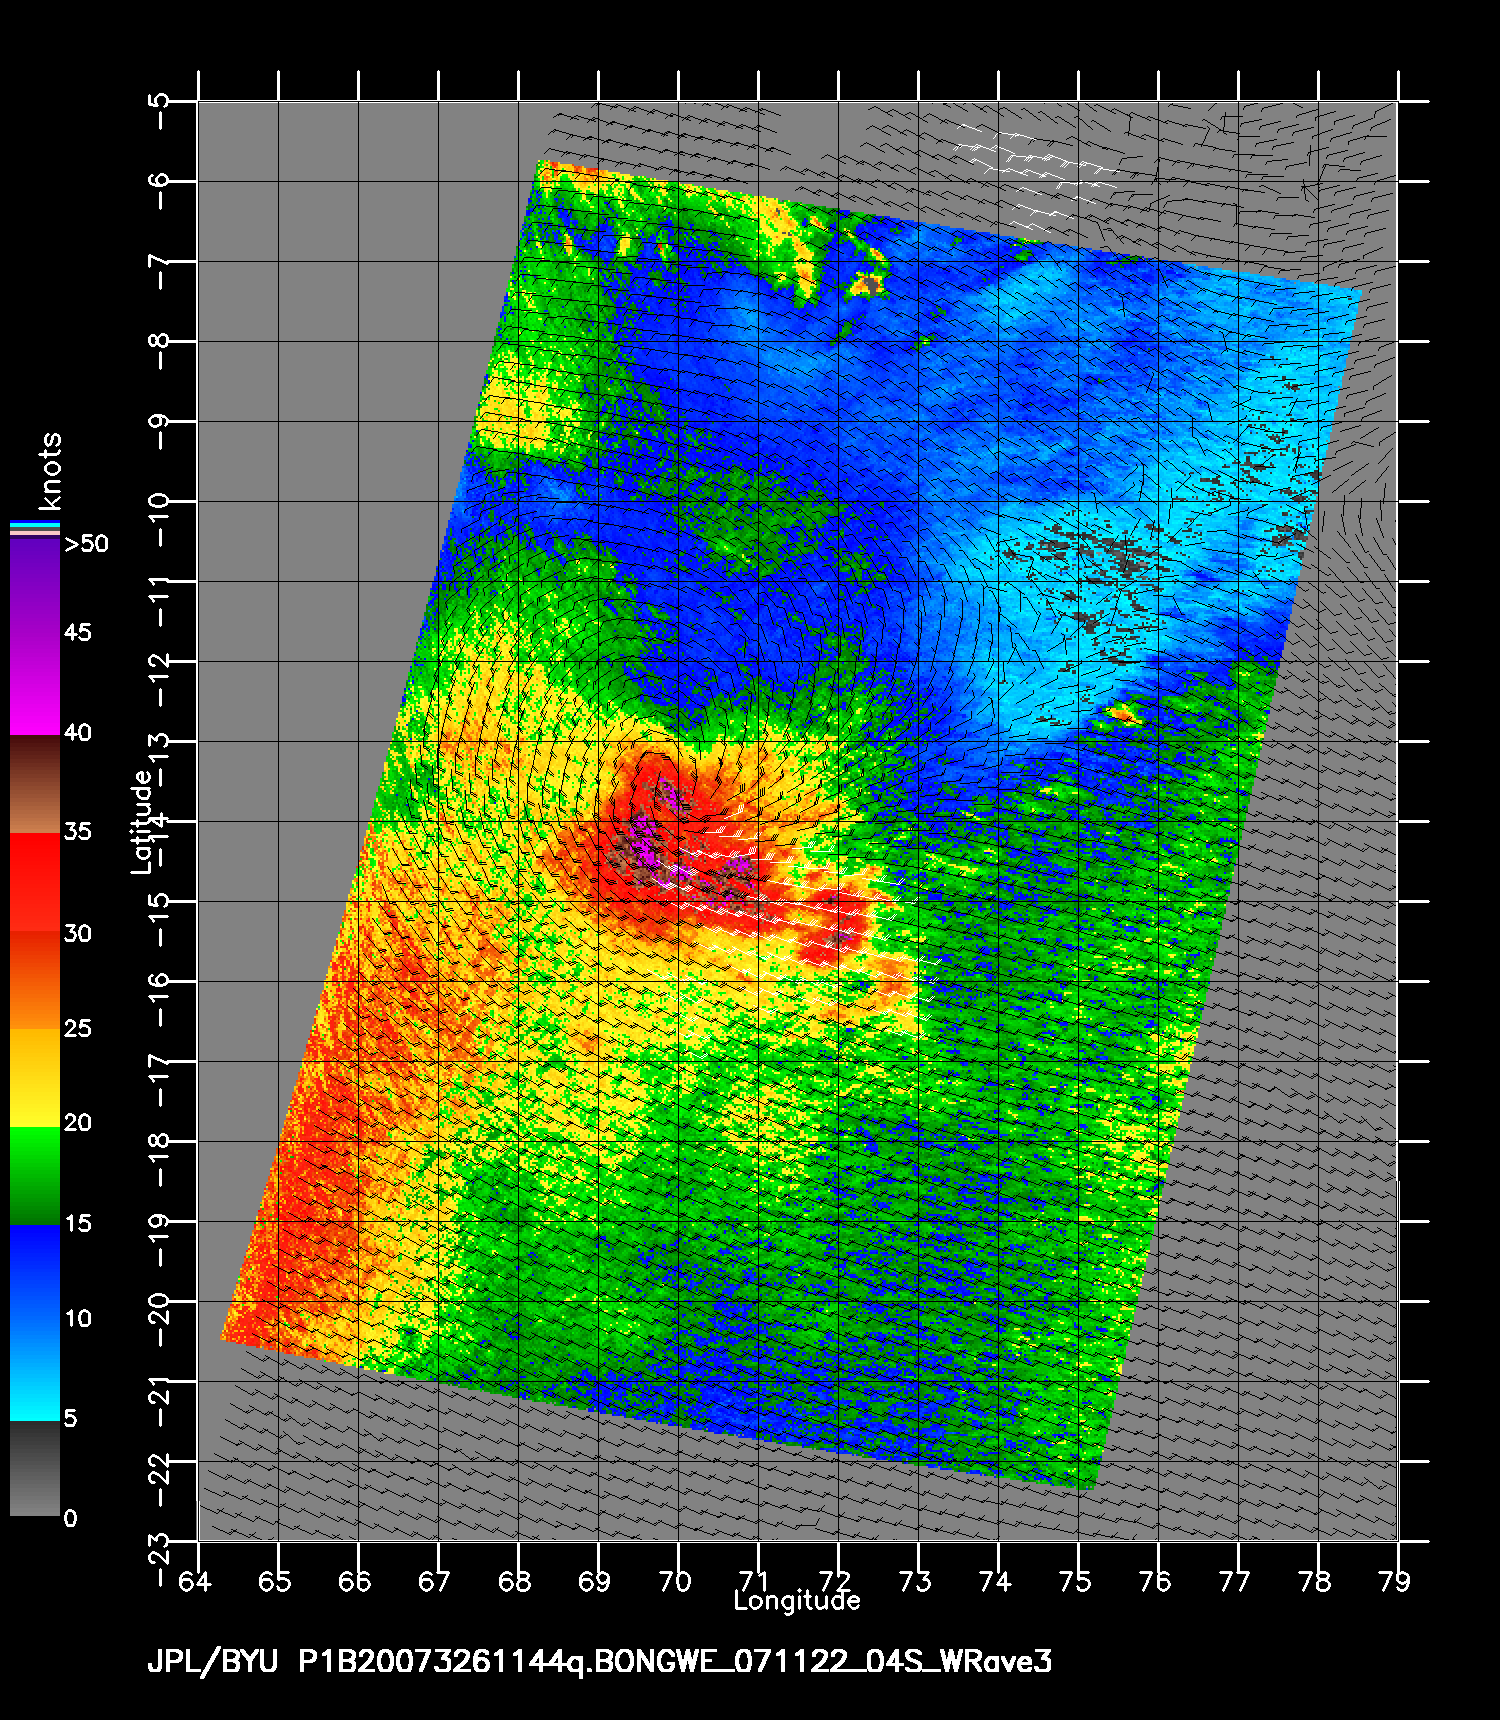Pick the yellow 20-25 knots colorbar segment
The image size is (1500, 1720).
click(x=35, y=1078)
